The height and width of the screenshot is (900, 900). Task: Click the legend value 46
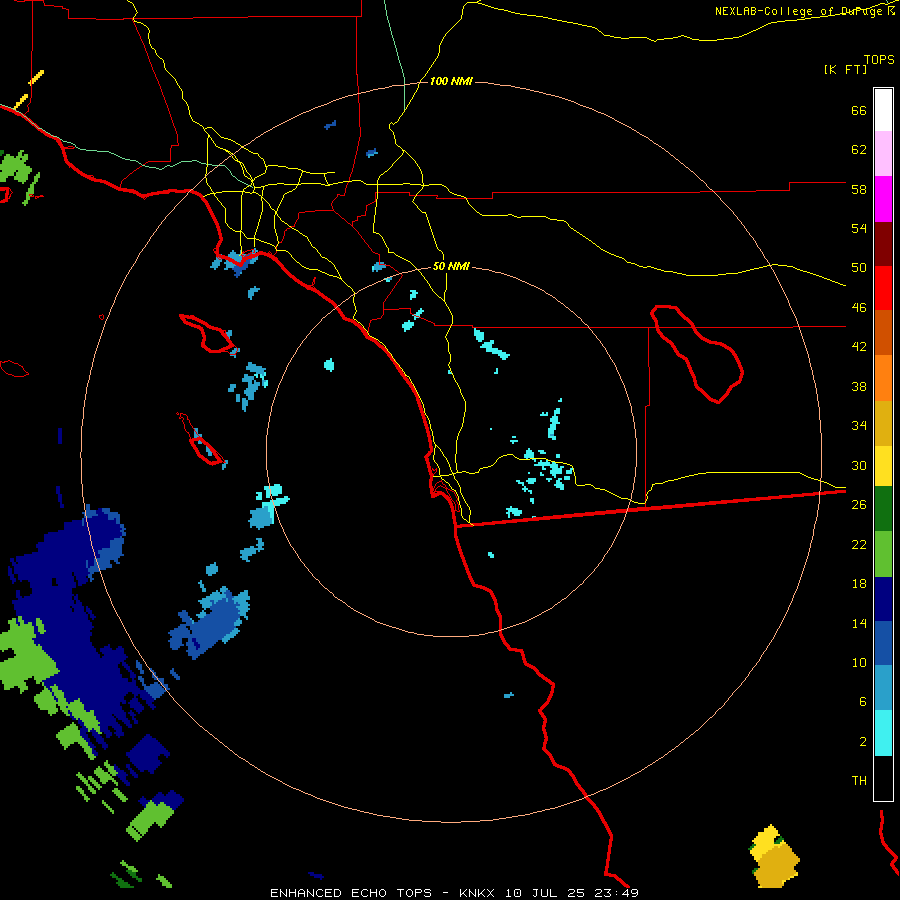pyautogui.click(x=859, y=308)
